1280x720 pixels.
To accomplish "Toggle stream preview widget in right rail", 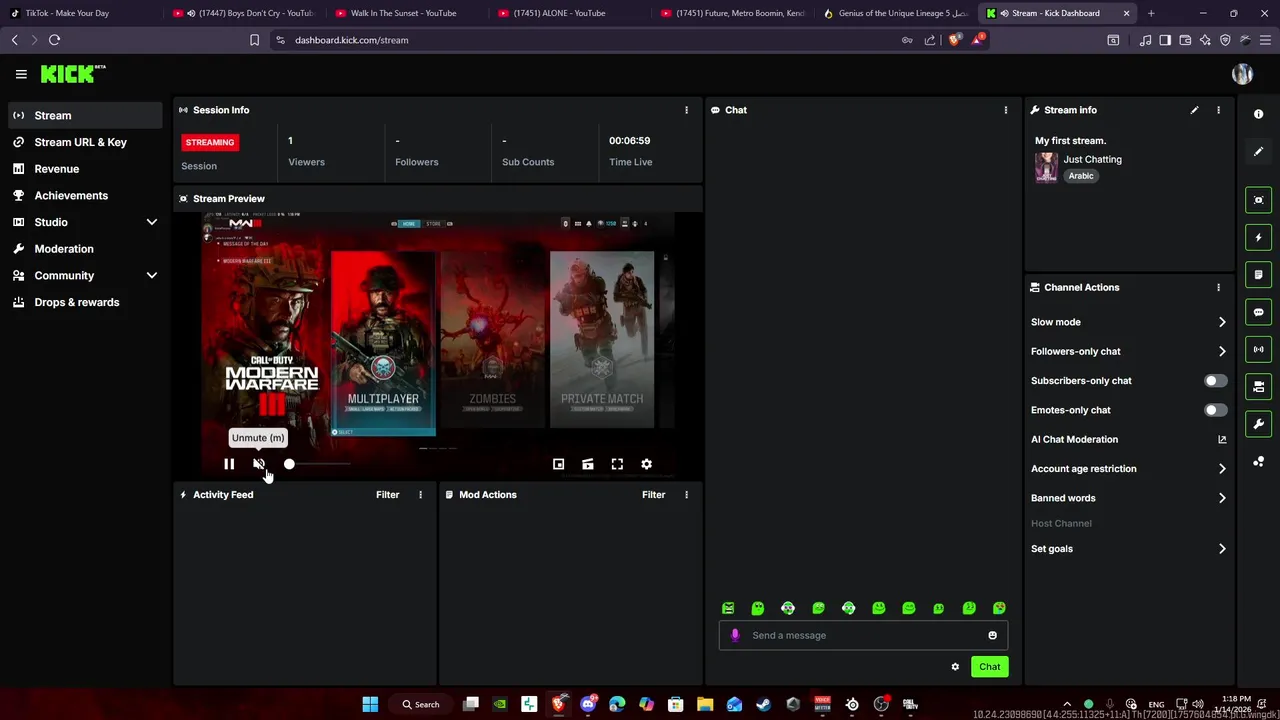I will pos(1259,200).
